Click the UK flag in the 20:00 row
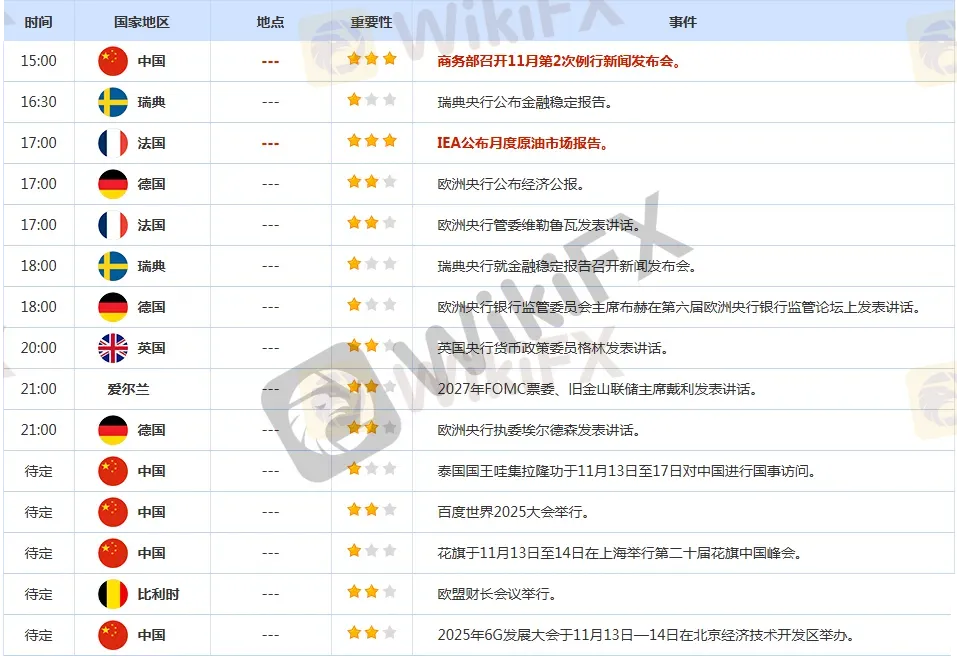The height and width of the screenshot is (656, 957). 113,348
